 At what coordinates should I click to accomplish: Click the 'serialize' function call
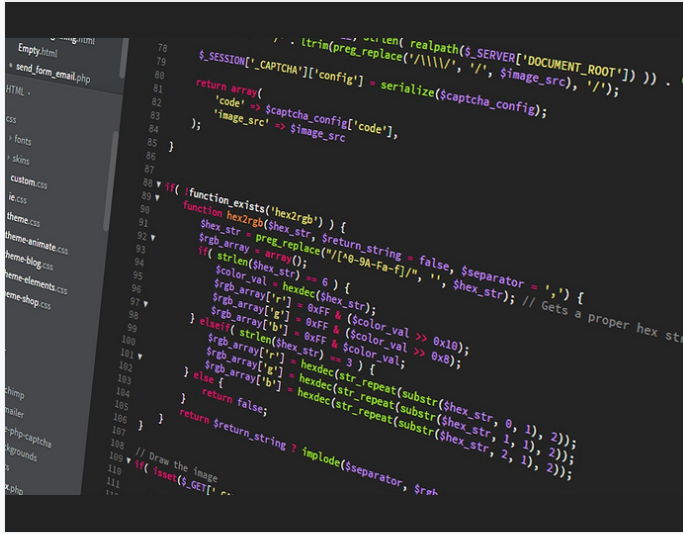[407, 88]
